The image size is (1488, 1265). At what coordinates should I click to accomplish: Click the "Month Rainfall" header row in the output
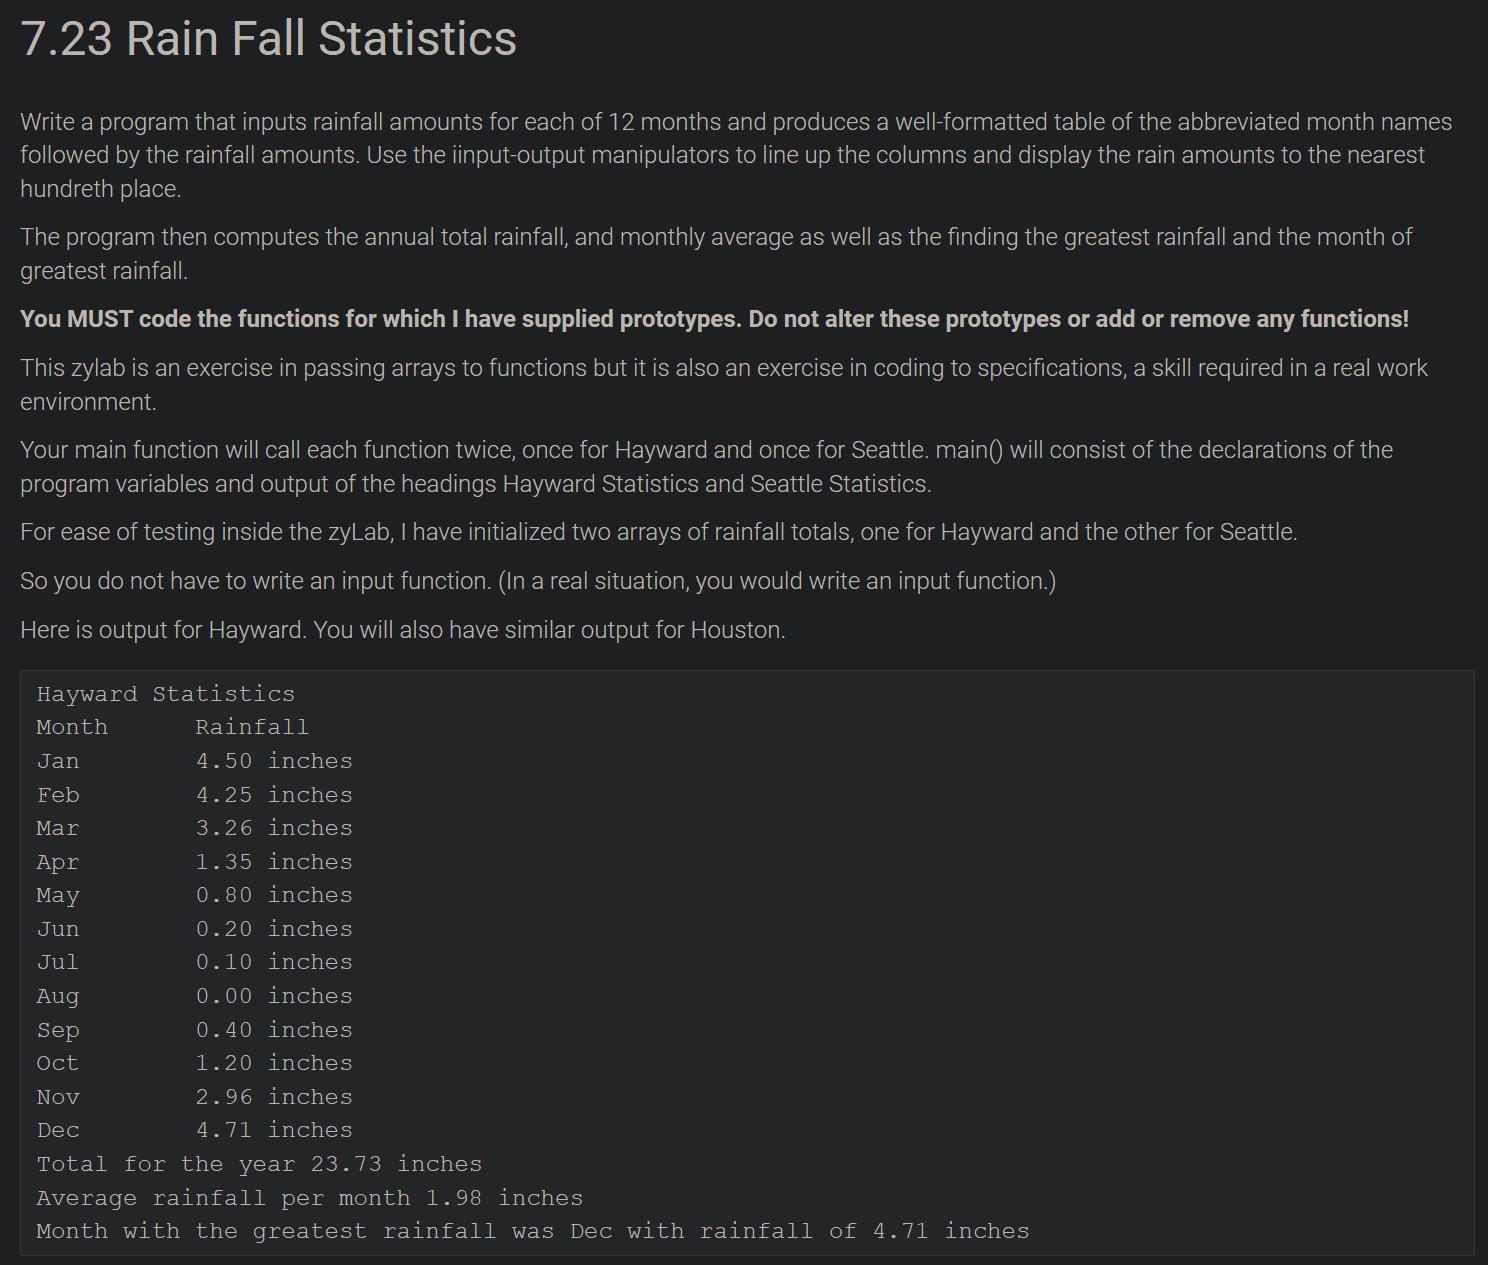pyautogui.click(x=173, y=727)
